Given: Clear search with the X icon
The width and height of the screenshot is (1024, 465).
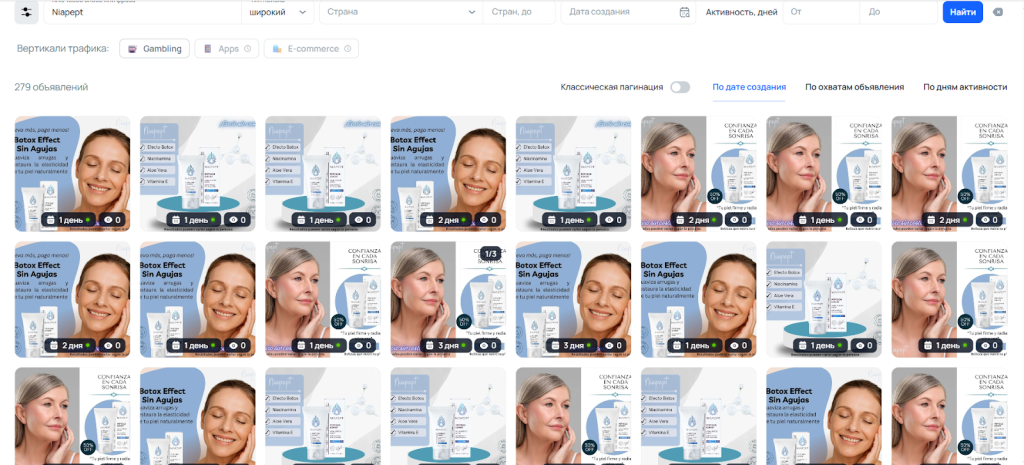Looking at the screenshot, I should click(997, 12).
